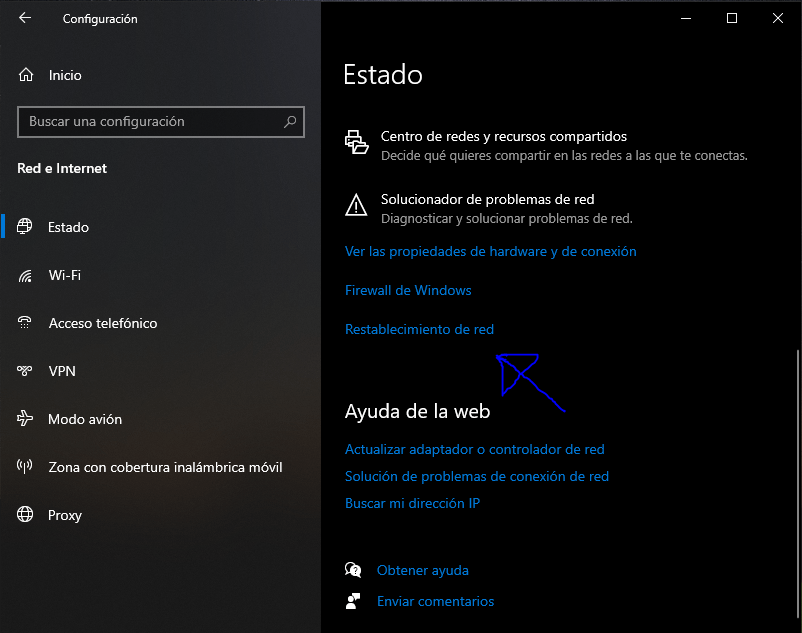Click the Obtener ayuda chat icon
This screenshot has width=802, height=633.
point(353,570)
